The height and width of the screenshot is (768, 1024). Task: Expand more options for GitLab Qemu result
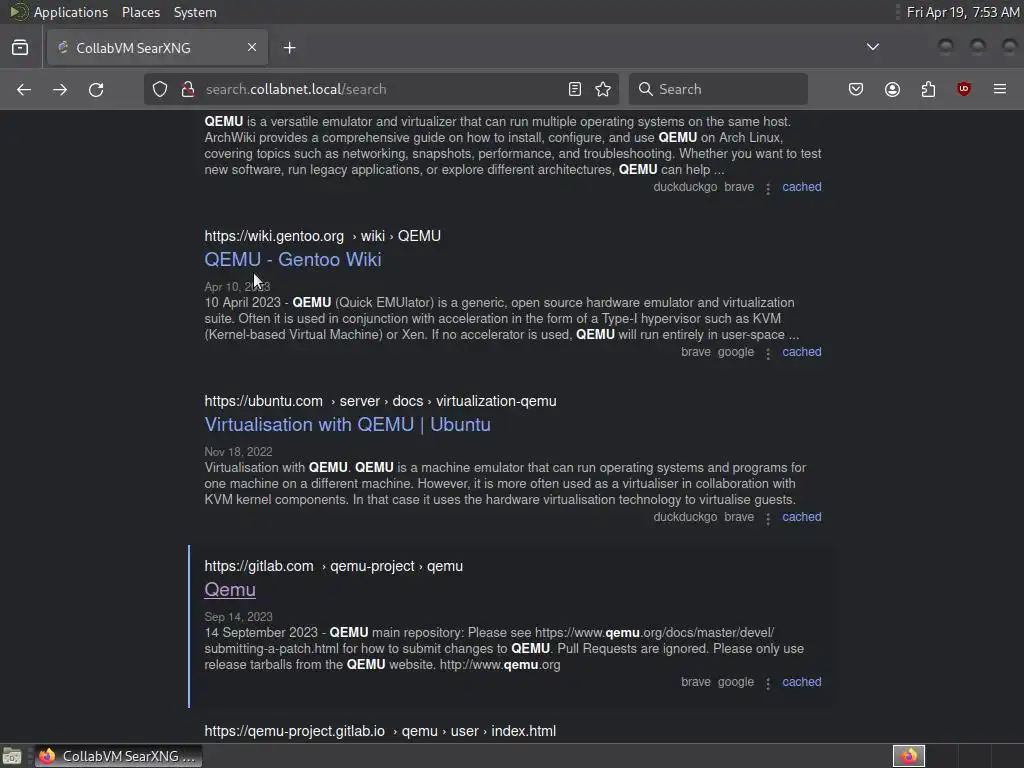(x=768, y=684)
